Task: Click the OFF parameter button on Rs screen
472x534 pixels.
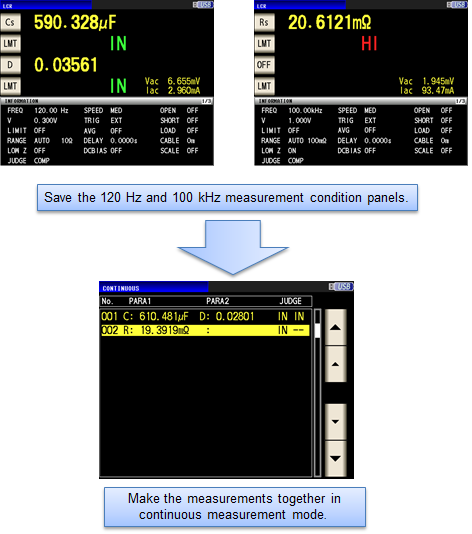Action: click(x=264, y=65)
